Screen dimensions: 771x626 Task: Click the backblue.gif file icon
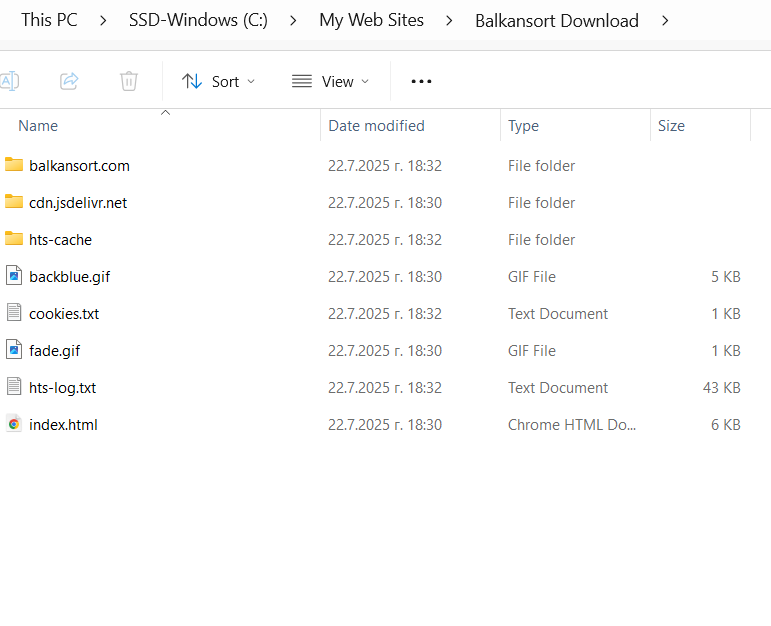pos(14,276)
